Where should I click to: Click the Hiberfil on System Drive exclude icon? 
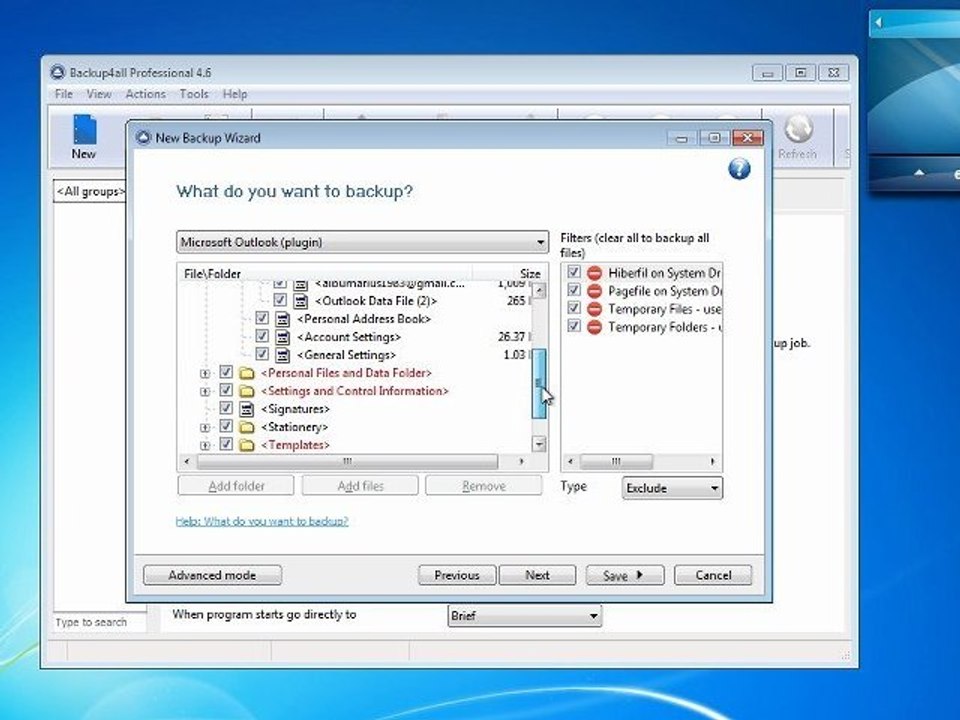pos(594,273)
